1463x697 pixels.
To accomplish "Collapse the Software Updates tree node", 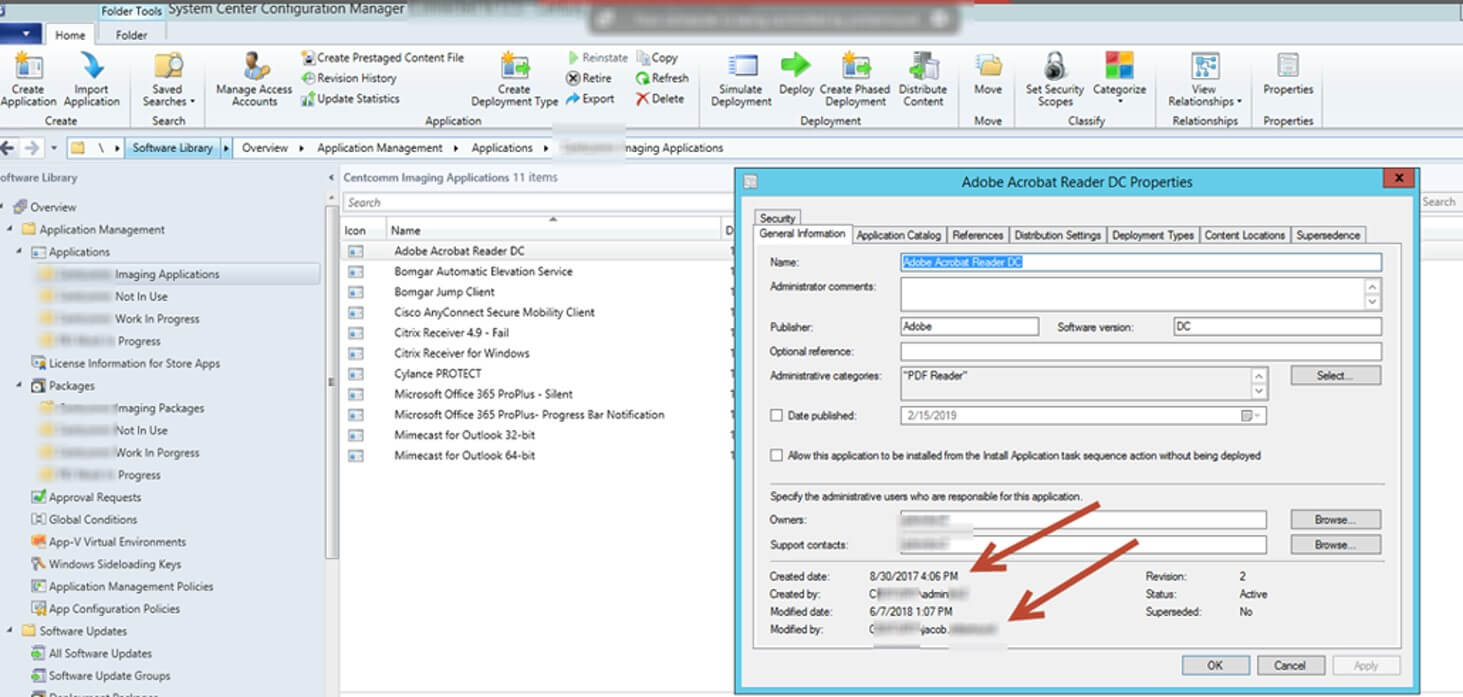I will click(x=10, y=631).
